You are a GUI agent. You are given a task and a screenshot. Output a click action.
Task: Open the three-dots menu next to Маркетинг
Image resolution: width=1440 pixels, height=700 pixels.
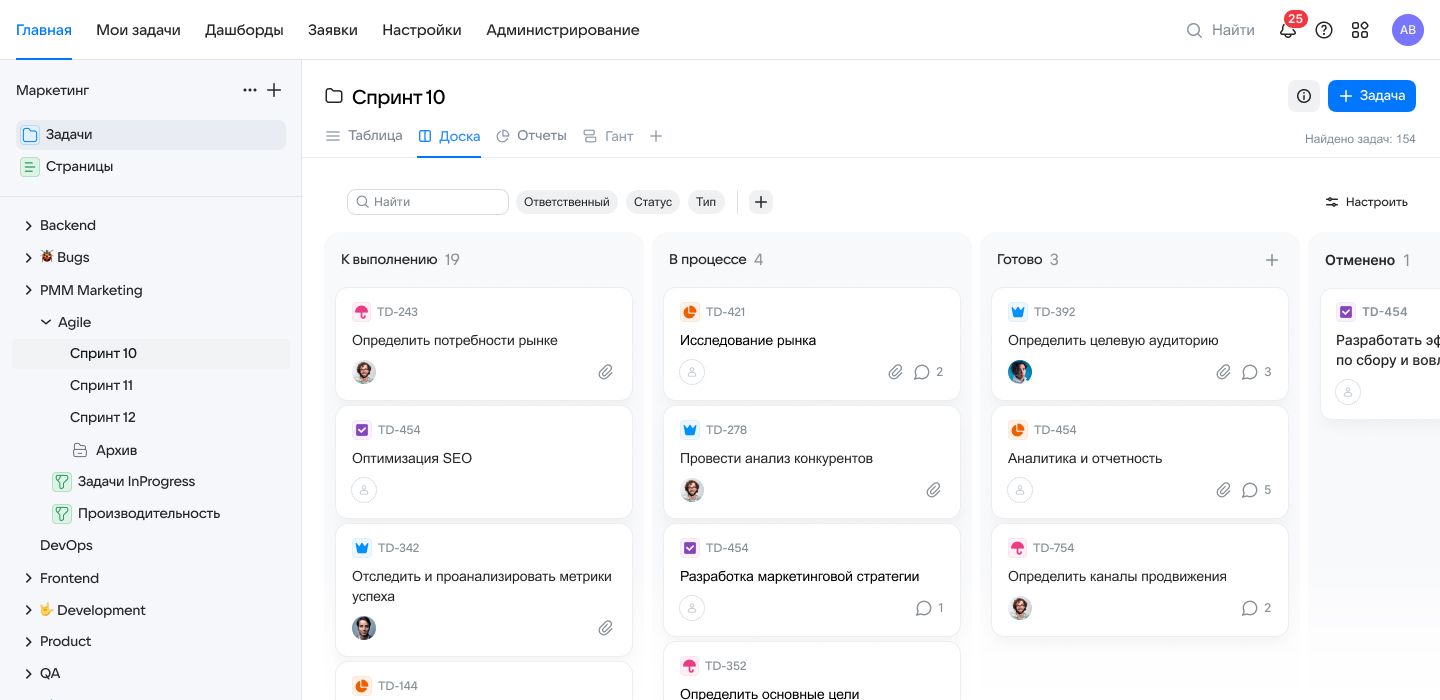pyautogui.click(x=250, y=90)
